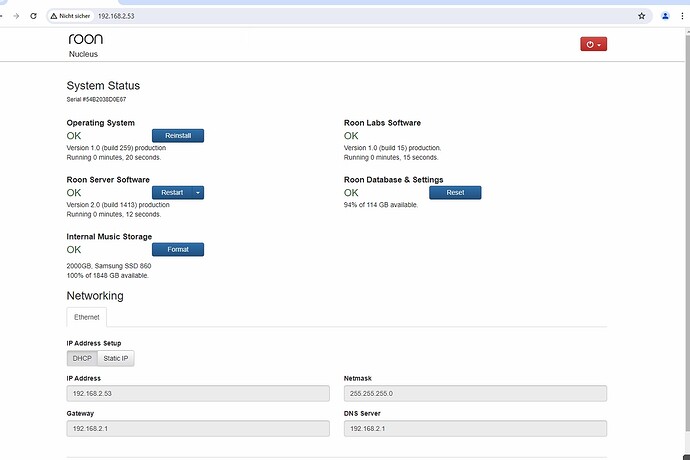The height and width of the screenshot is (460, 690).
Task: Reinstall the Operating System
Action: click(x=178, y=136)
